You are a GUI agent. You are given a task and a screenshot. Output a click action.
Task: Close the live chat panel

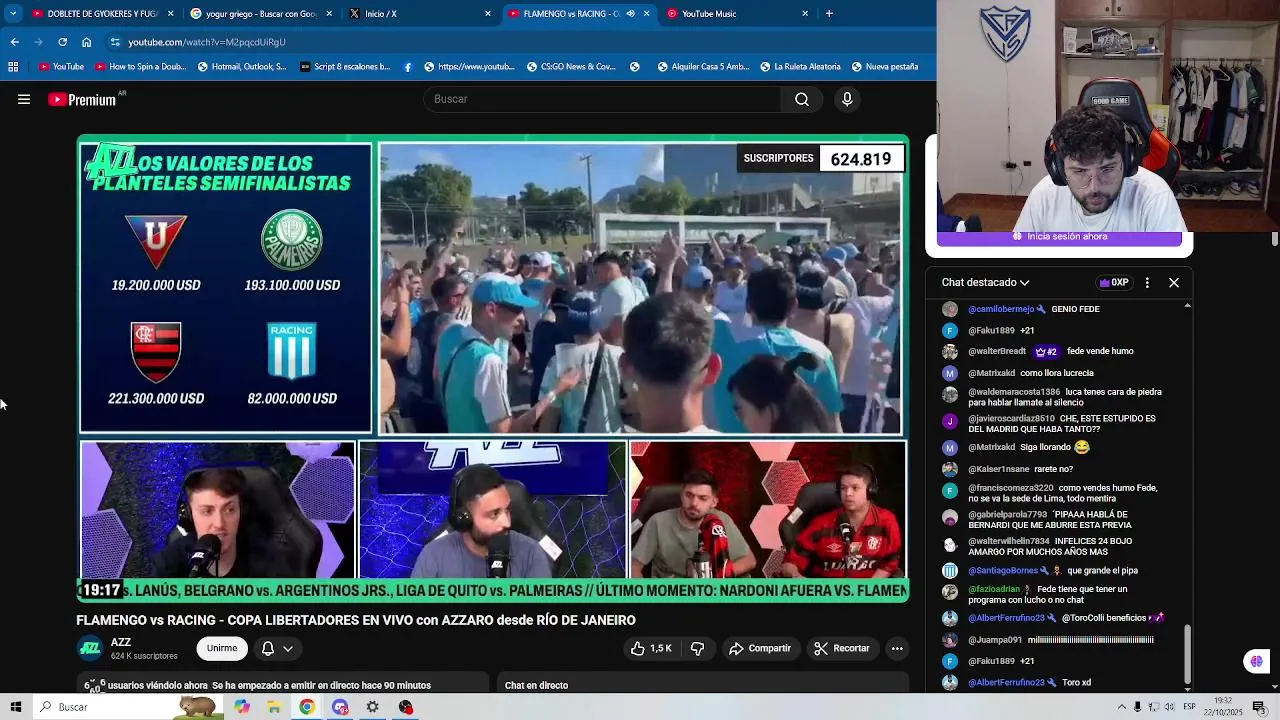[x=1174, y=282]
